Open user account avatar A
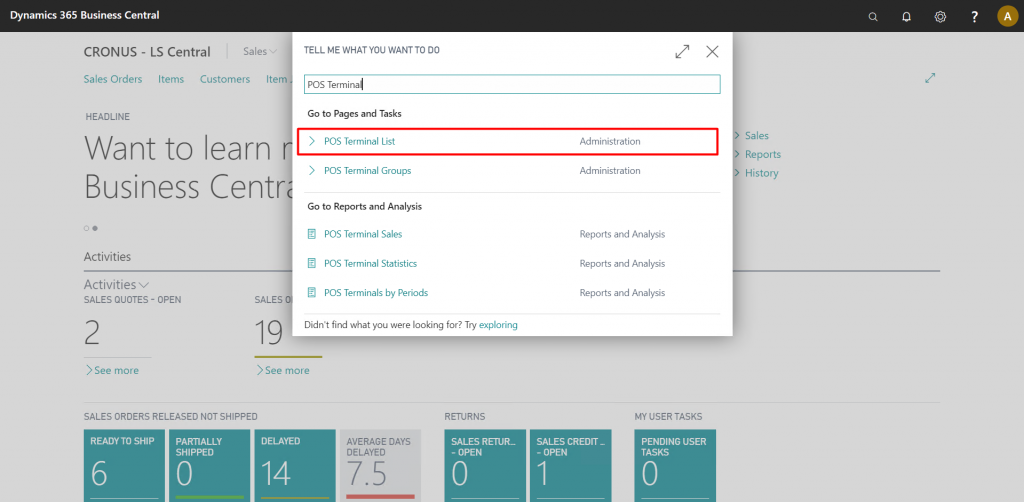Viewport: 1024px width, 502px height. click(1008, 16)
